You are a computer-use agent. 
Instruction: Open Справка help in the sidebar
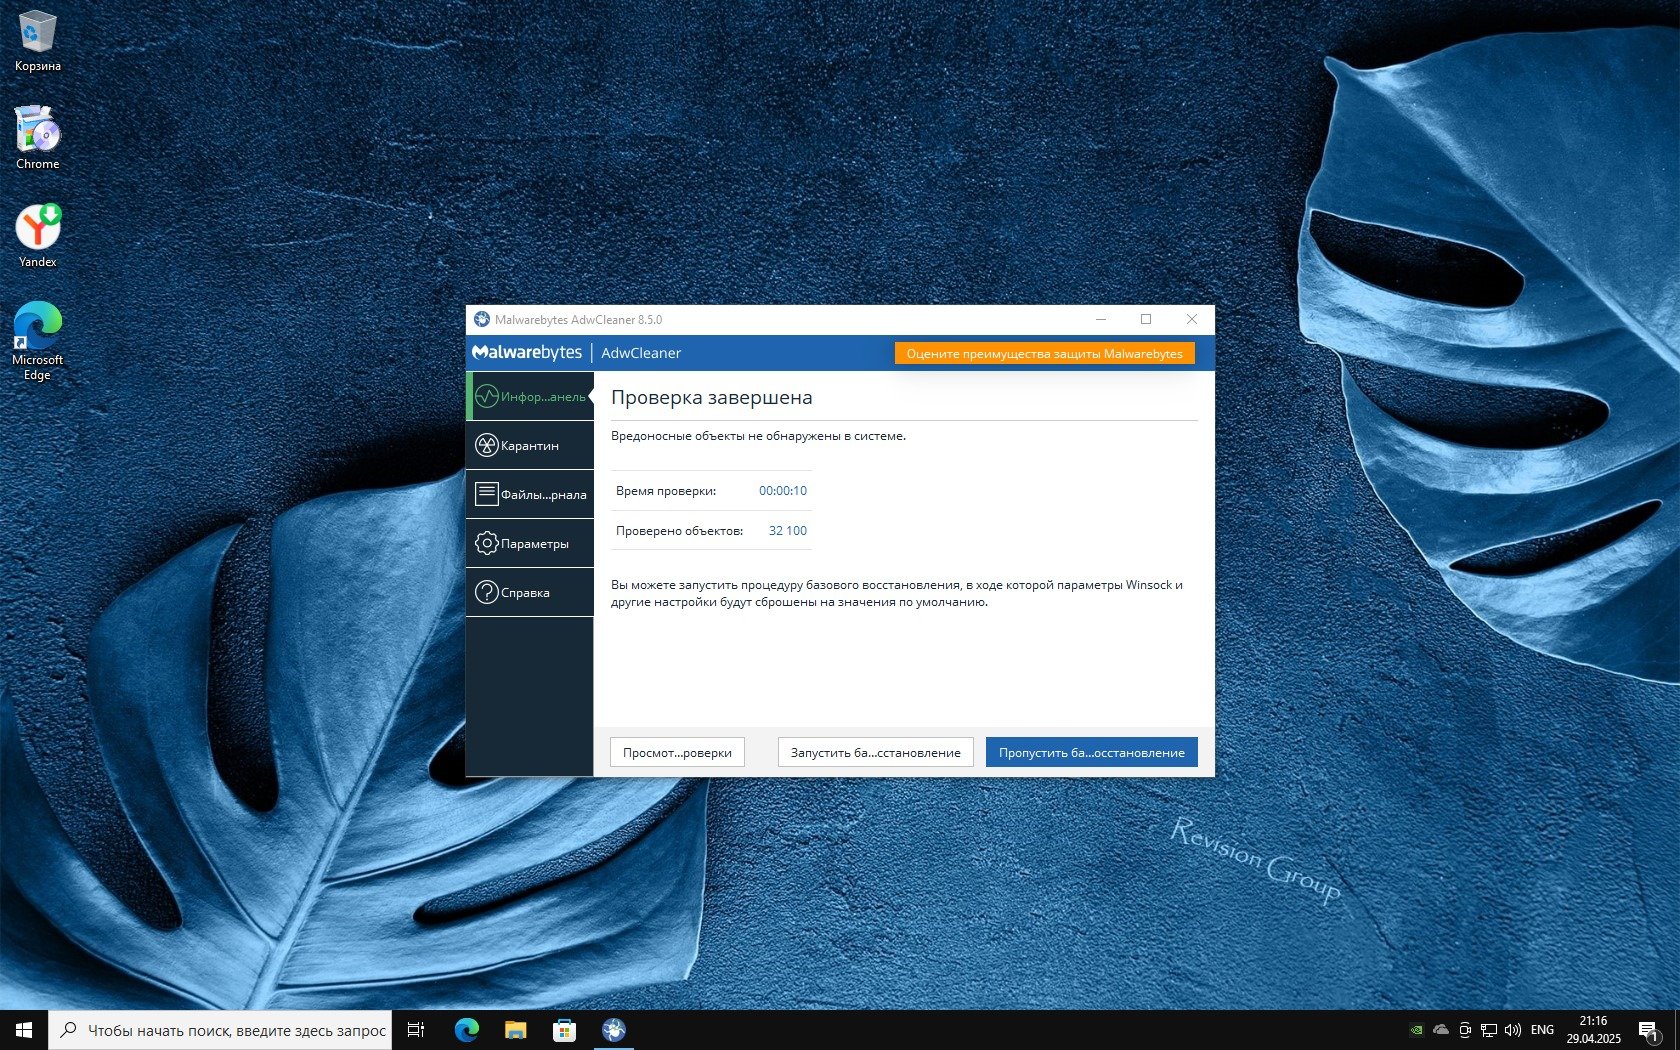pos(529,593)
